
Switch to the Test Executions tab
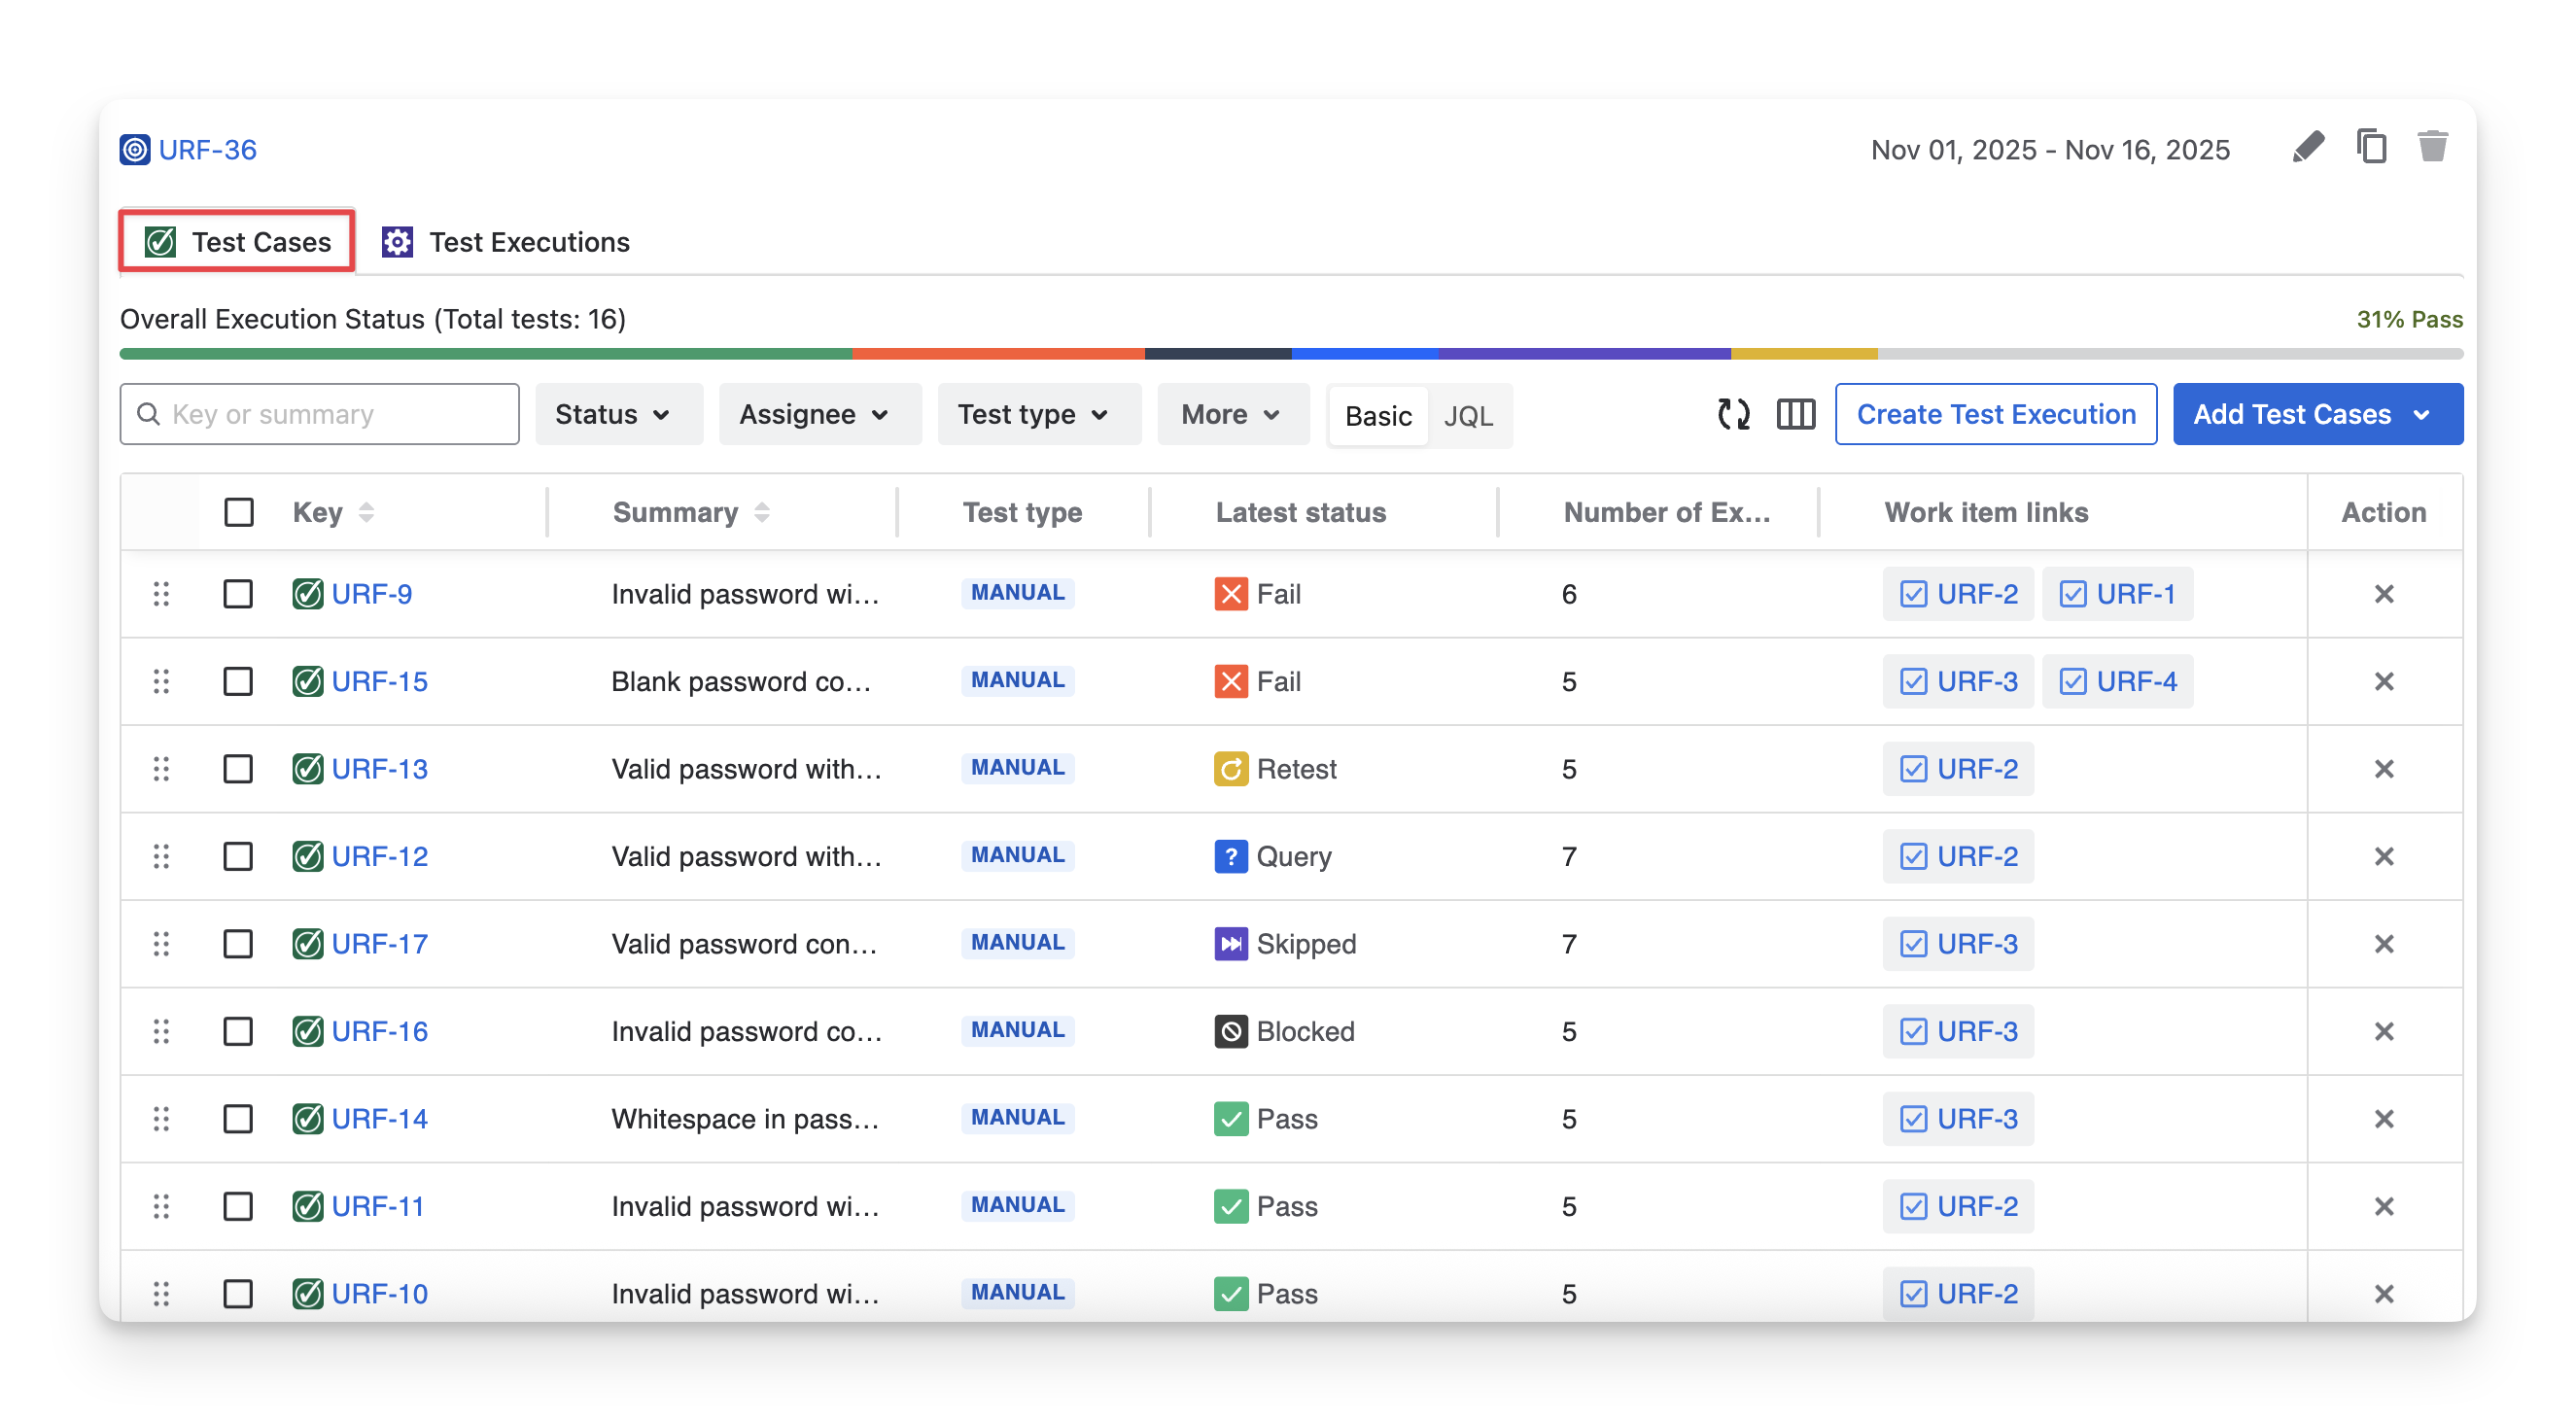506,242
